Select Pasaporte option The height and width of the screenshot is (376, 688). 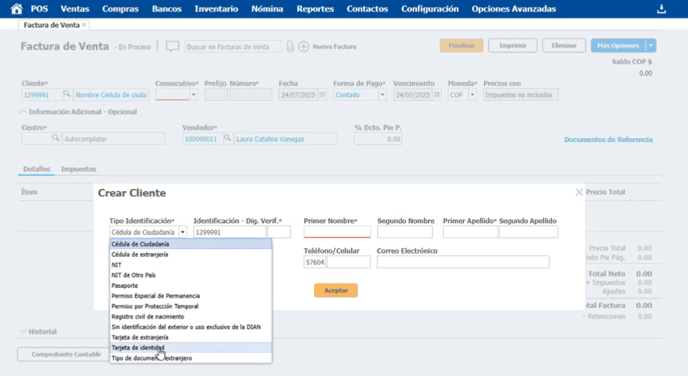(190, 286)
